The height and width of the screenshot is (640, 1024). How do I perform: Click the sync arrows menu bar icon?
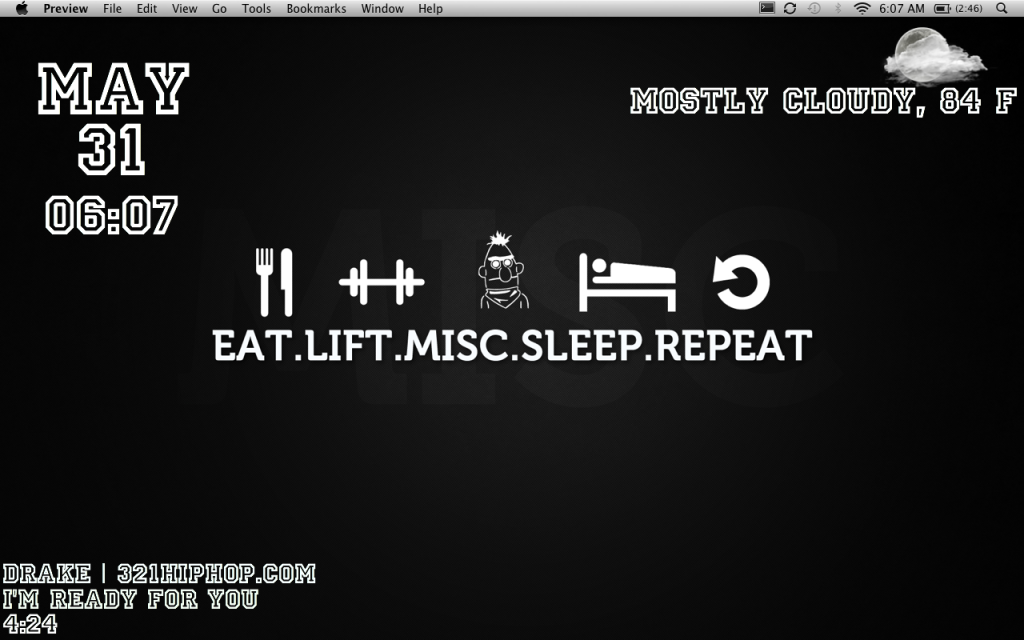coord(790,8)
